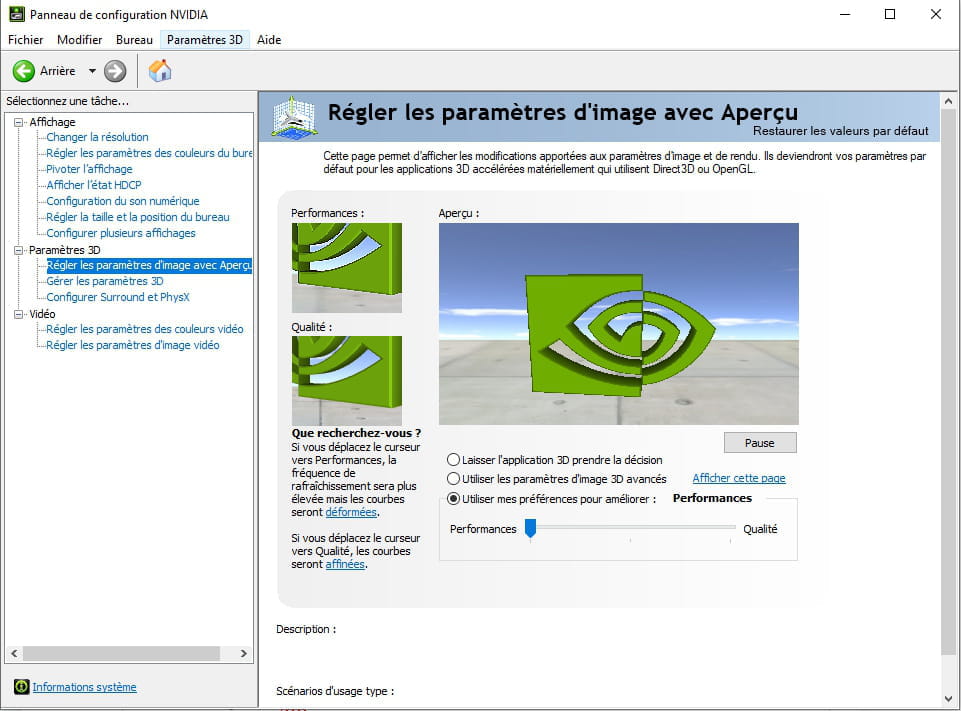Open the Bureau menu
961x711 pixels.
click(134, 40)
